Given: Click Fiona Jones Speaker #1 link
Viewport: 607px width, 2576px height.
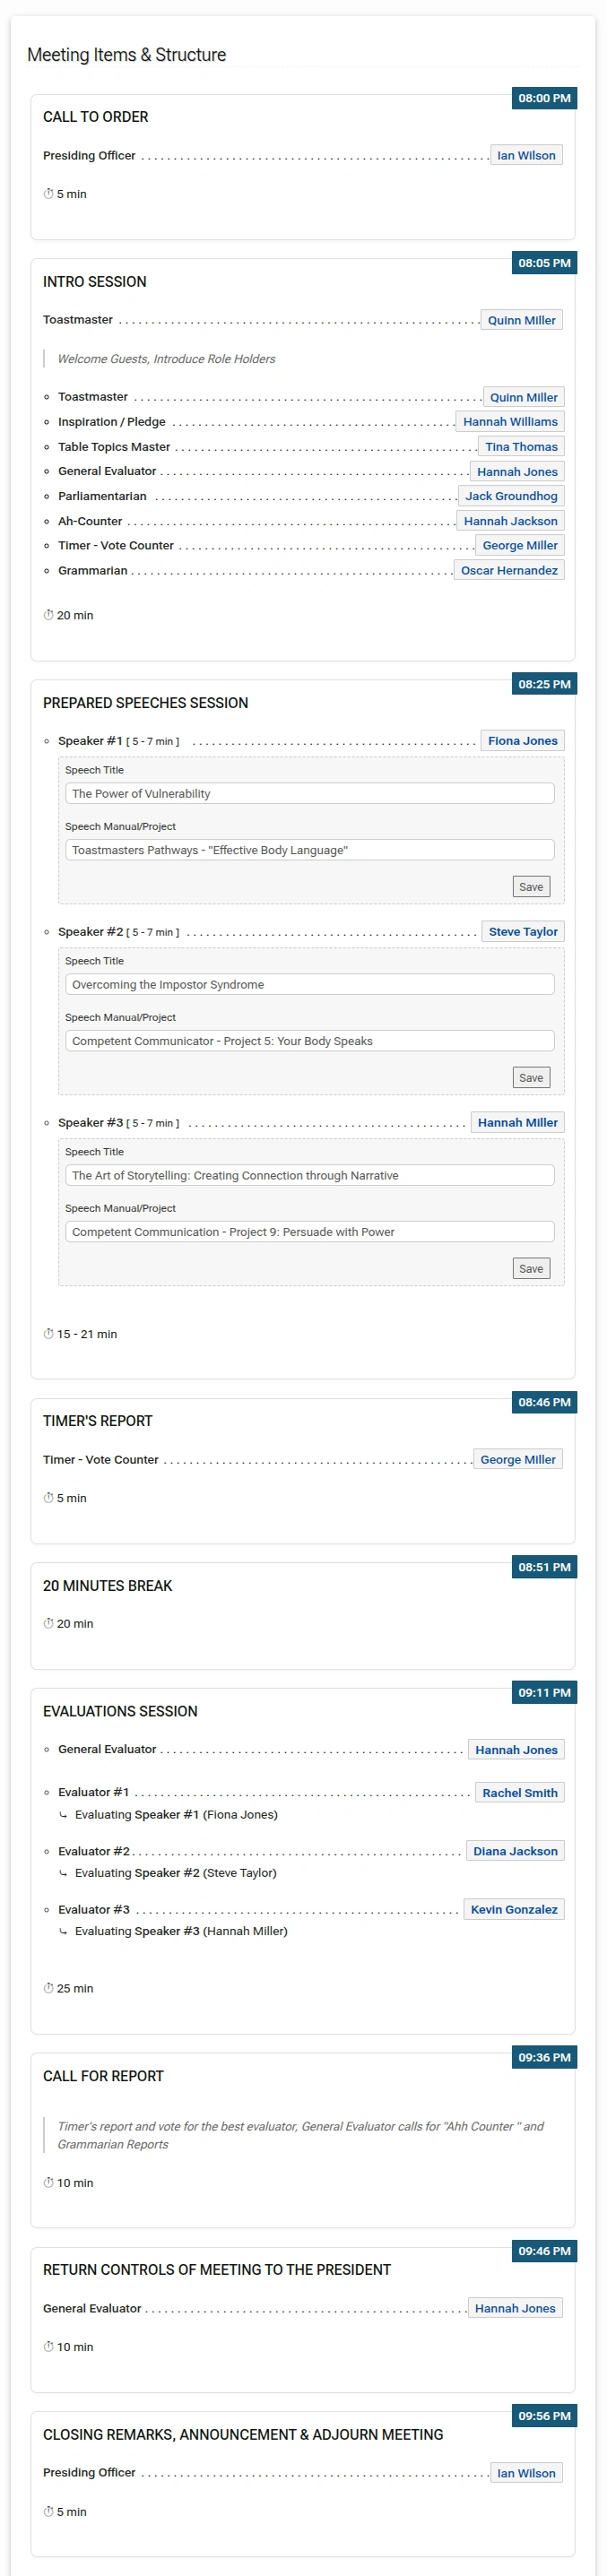Looking at the screenshot, I should [522, 741].
